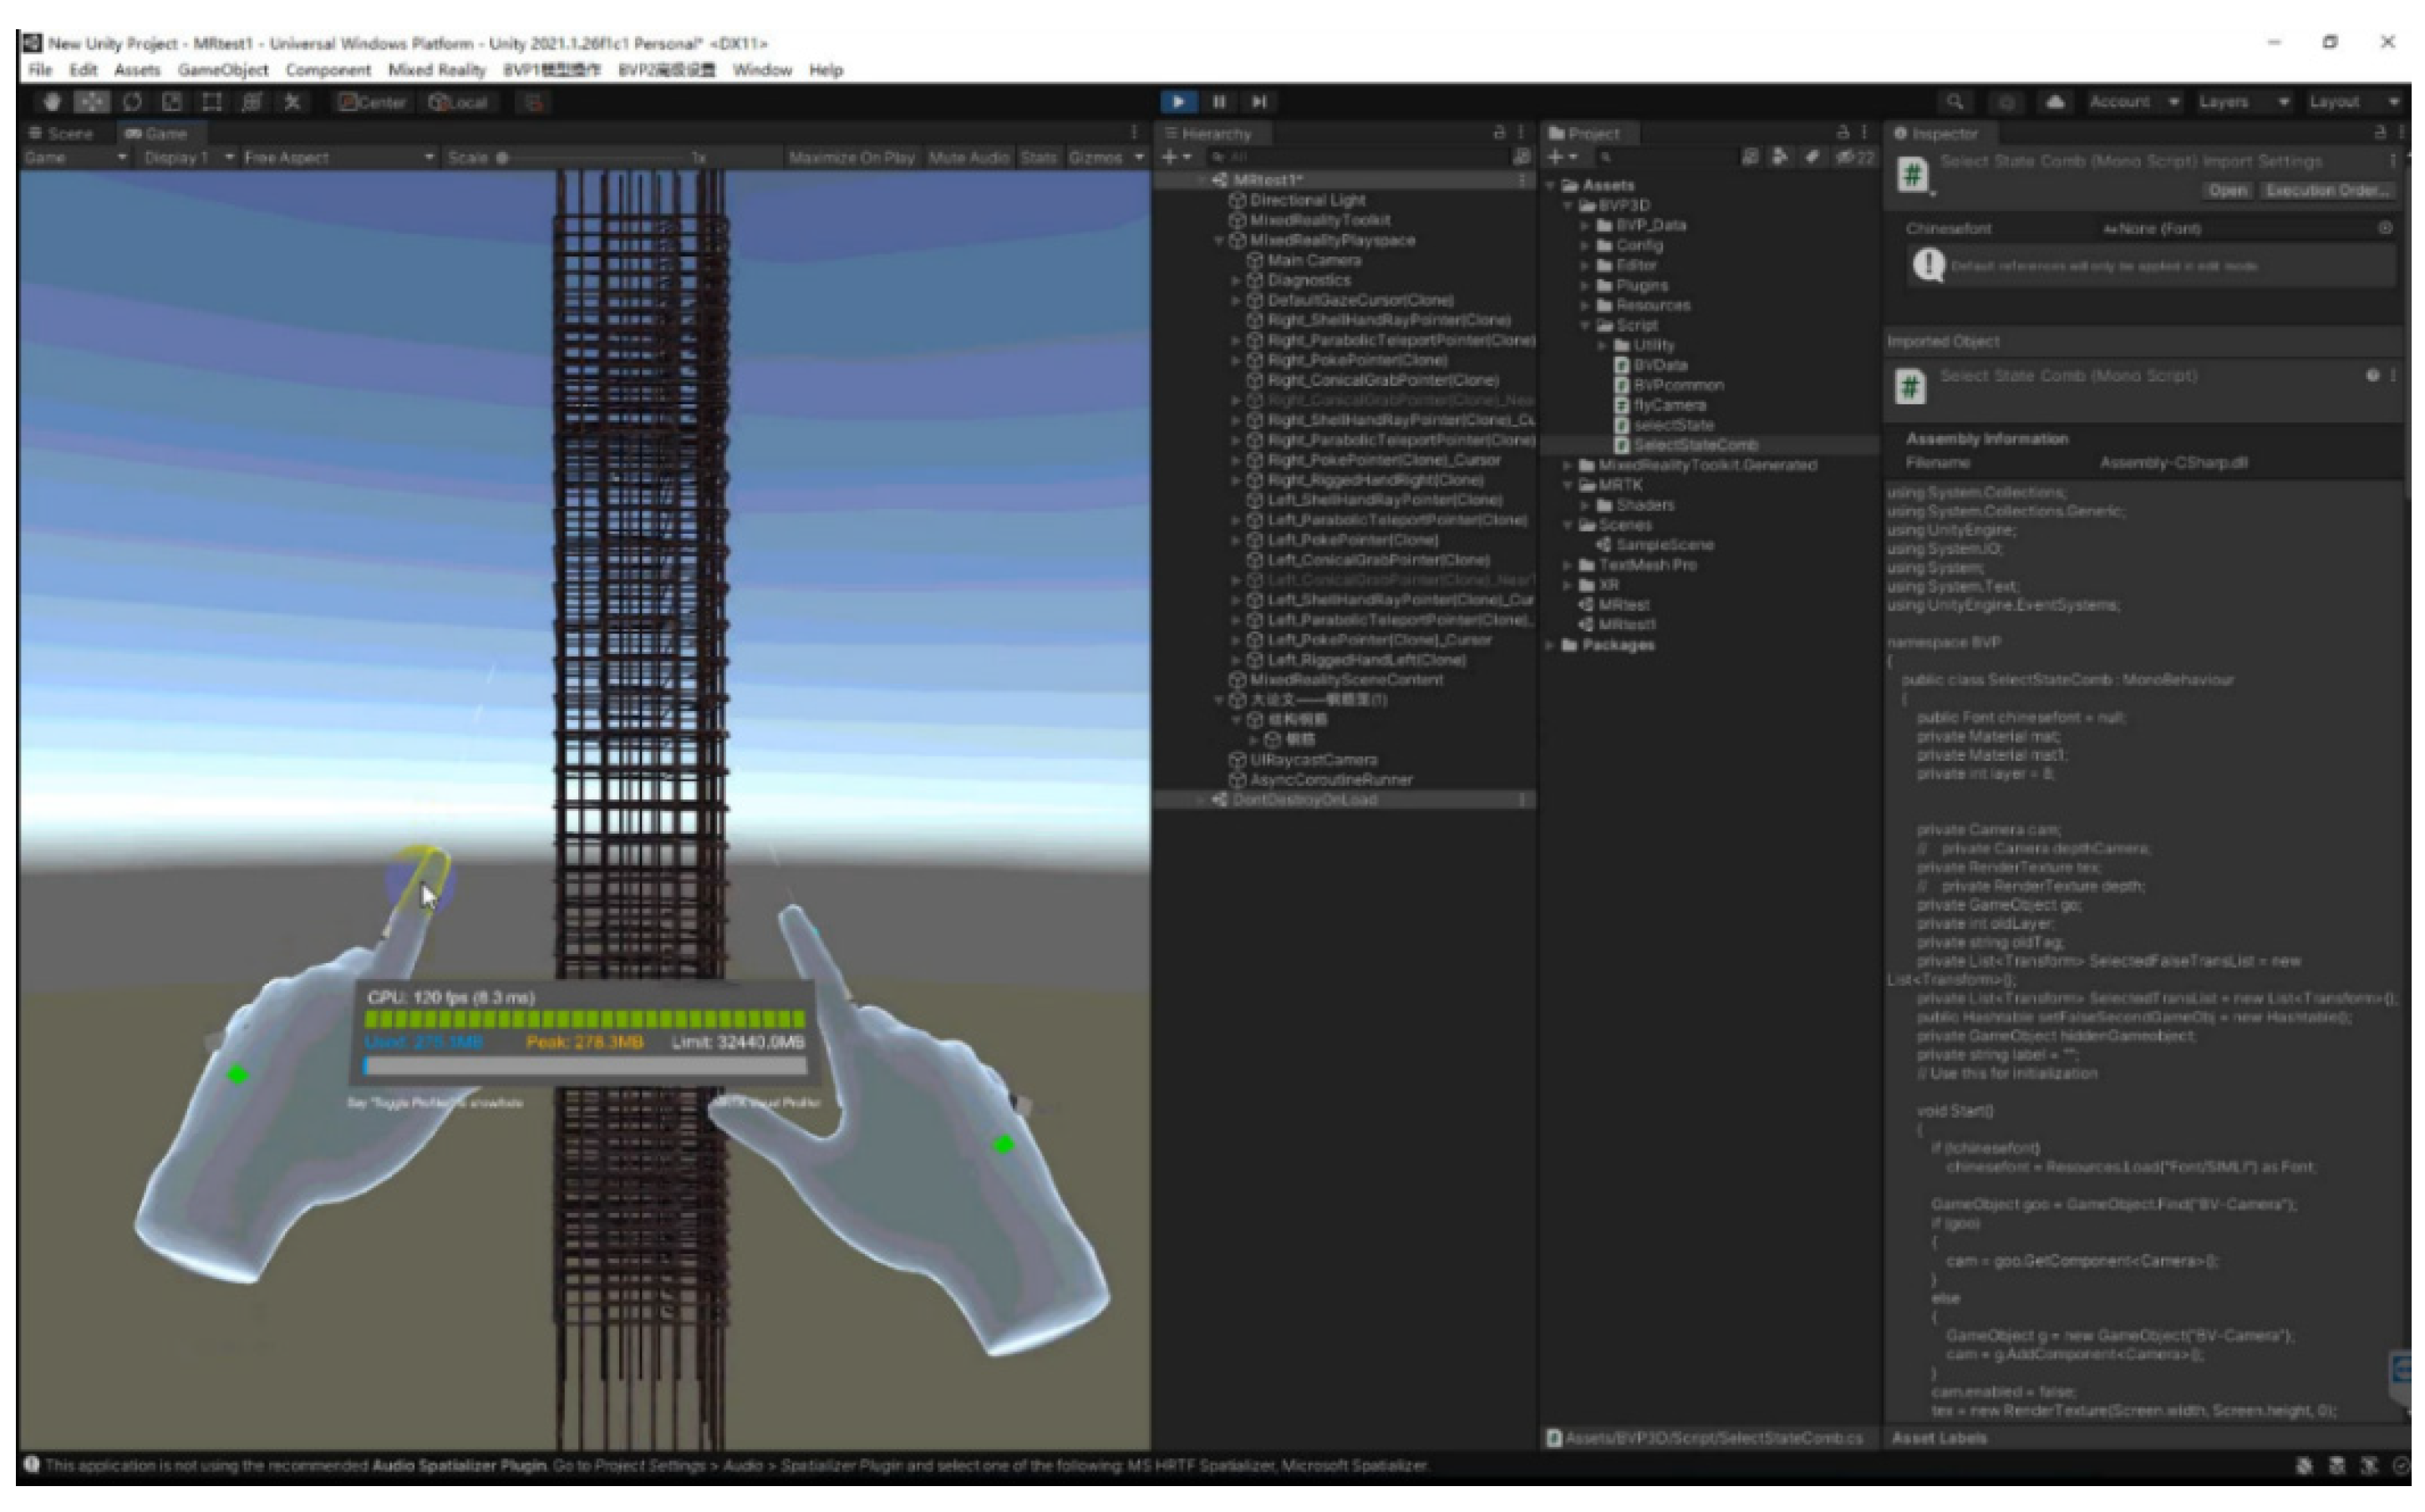
Task: Open the cloud services icon
Action: [2055, 102]
